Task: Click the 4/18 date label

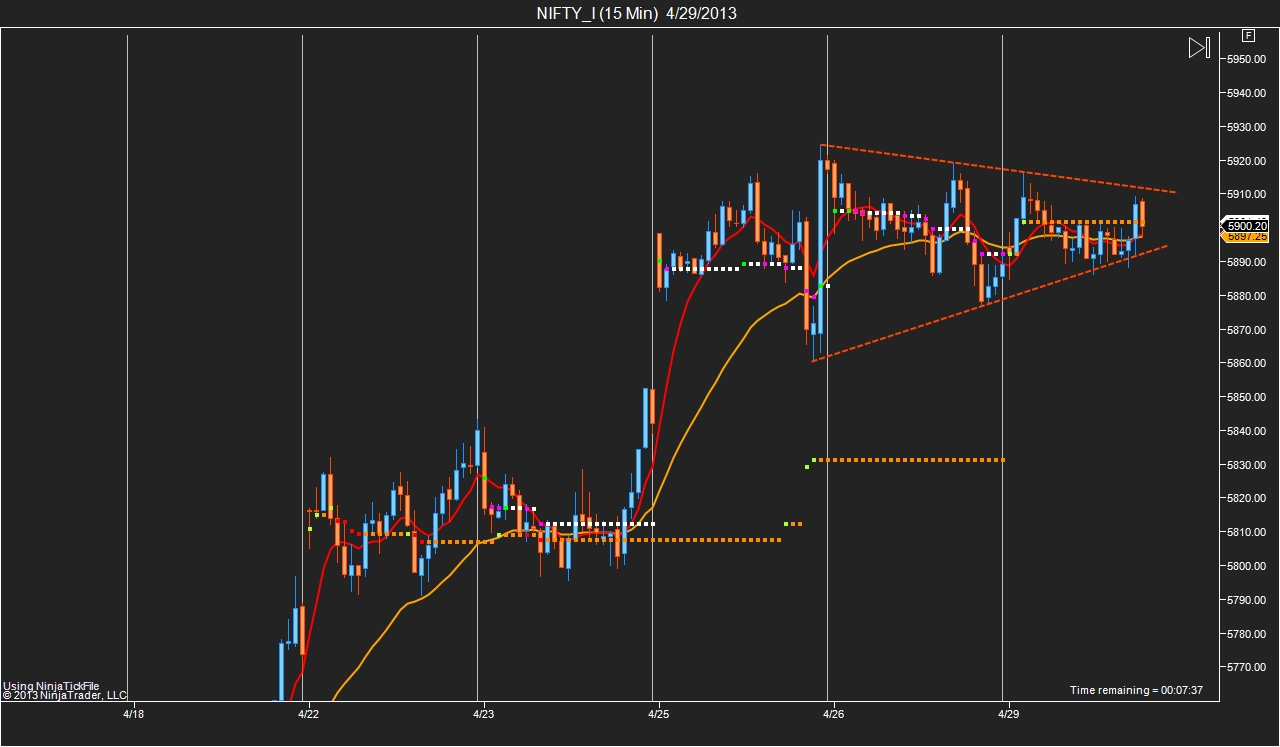Action: [x=134, y=715]
